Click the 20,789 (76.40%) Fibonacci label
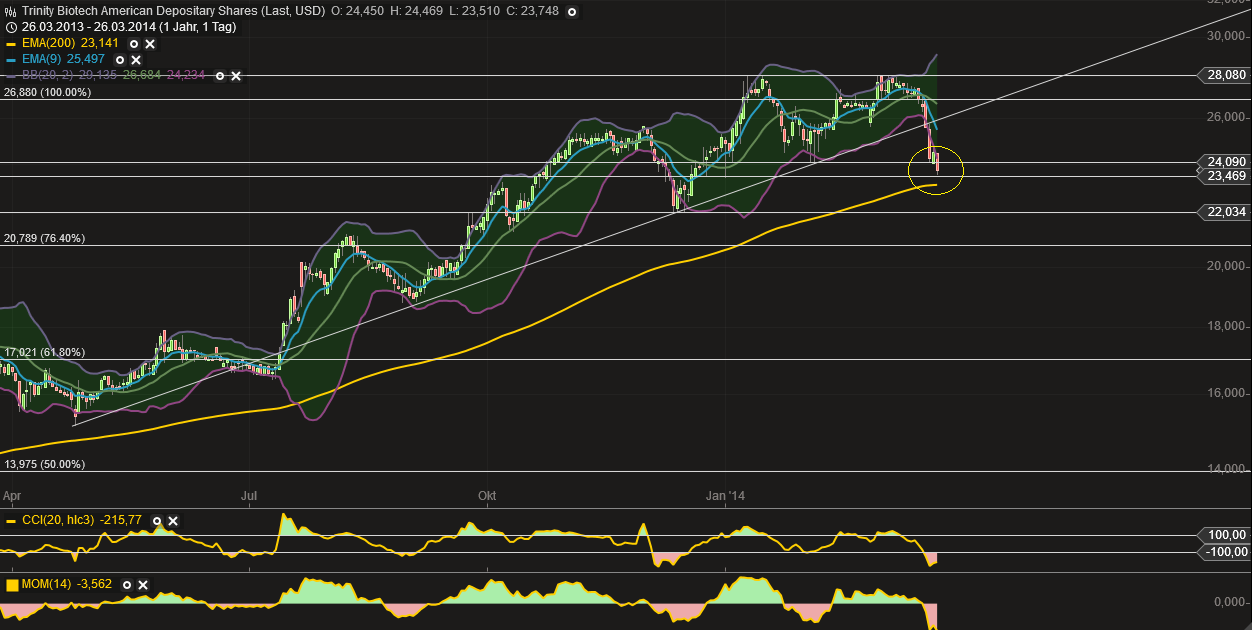Screen dimensions: 1252x630 tap(44, 239)
